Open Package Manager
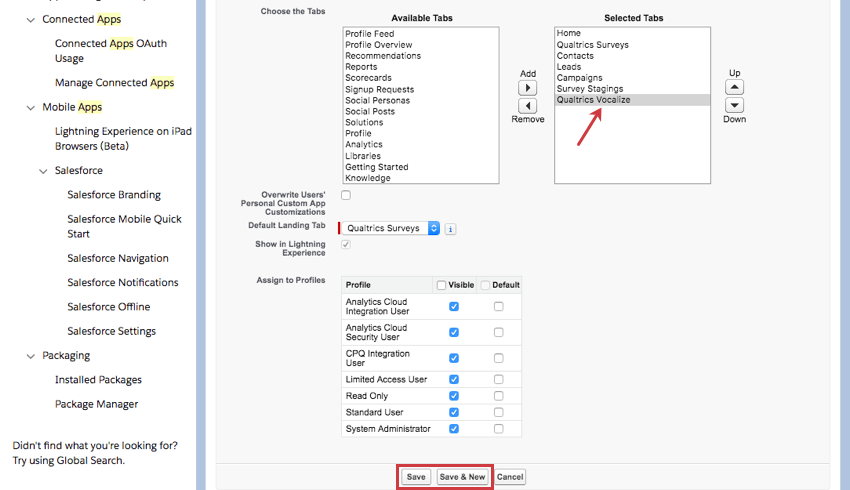This screenshot has height=490, width=850. (96, 404)
